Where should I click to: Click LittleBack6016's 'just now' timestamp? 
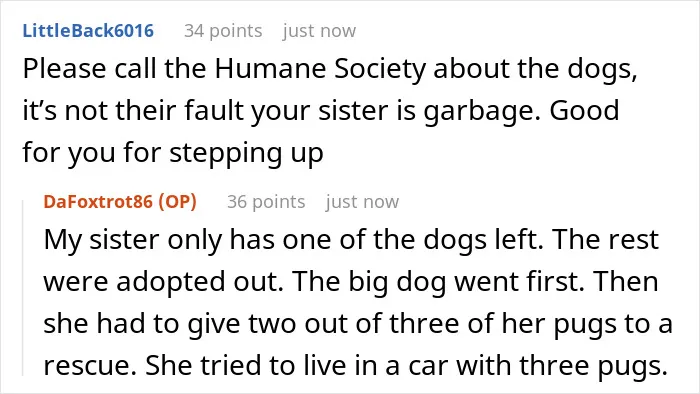319,31
